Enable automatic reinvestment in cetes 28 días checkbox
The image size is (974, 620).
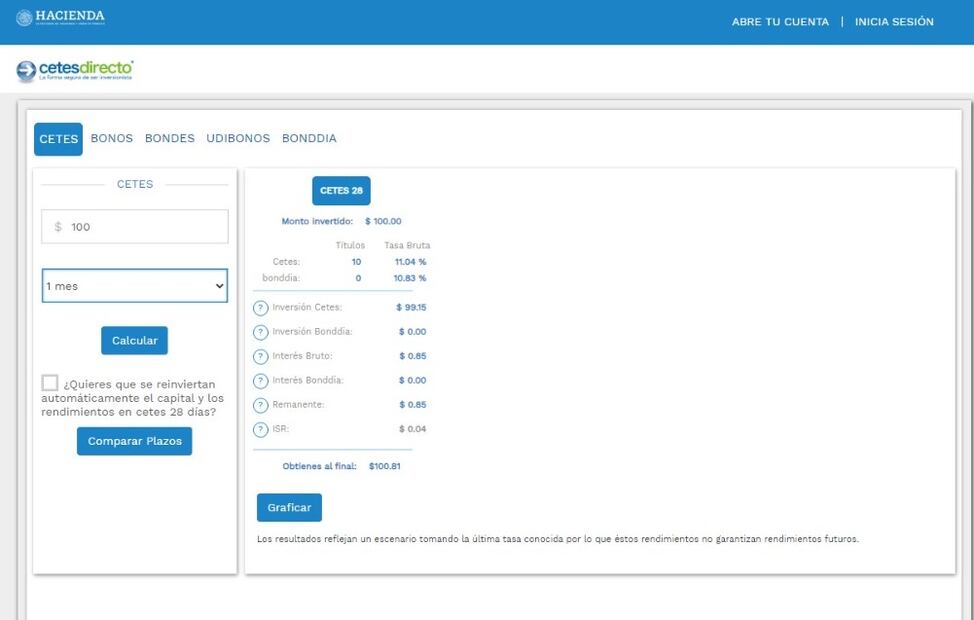pyautogui.click(x=50, y=383)
